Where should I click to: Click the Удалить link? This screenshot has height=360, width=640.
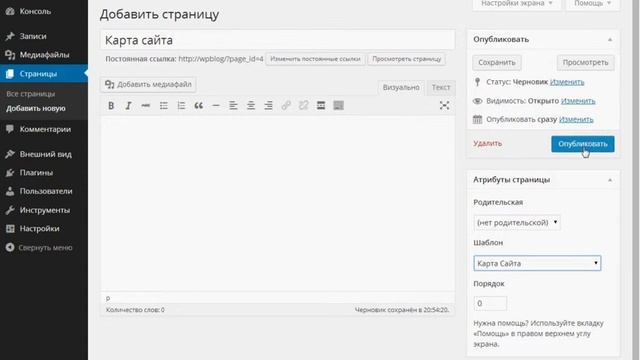487,143
